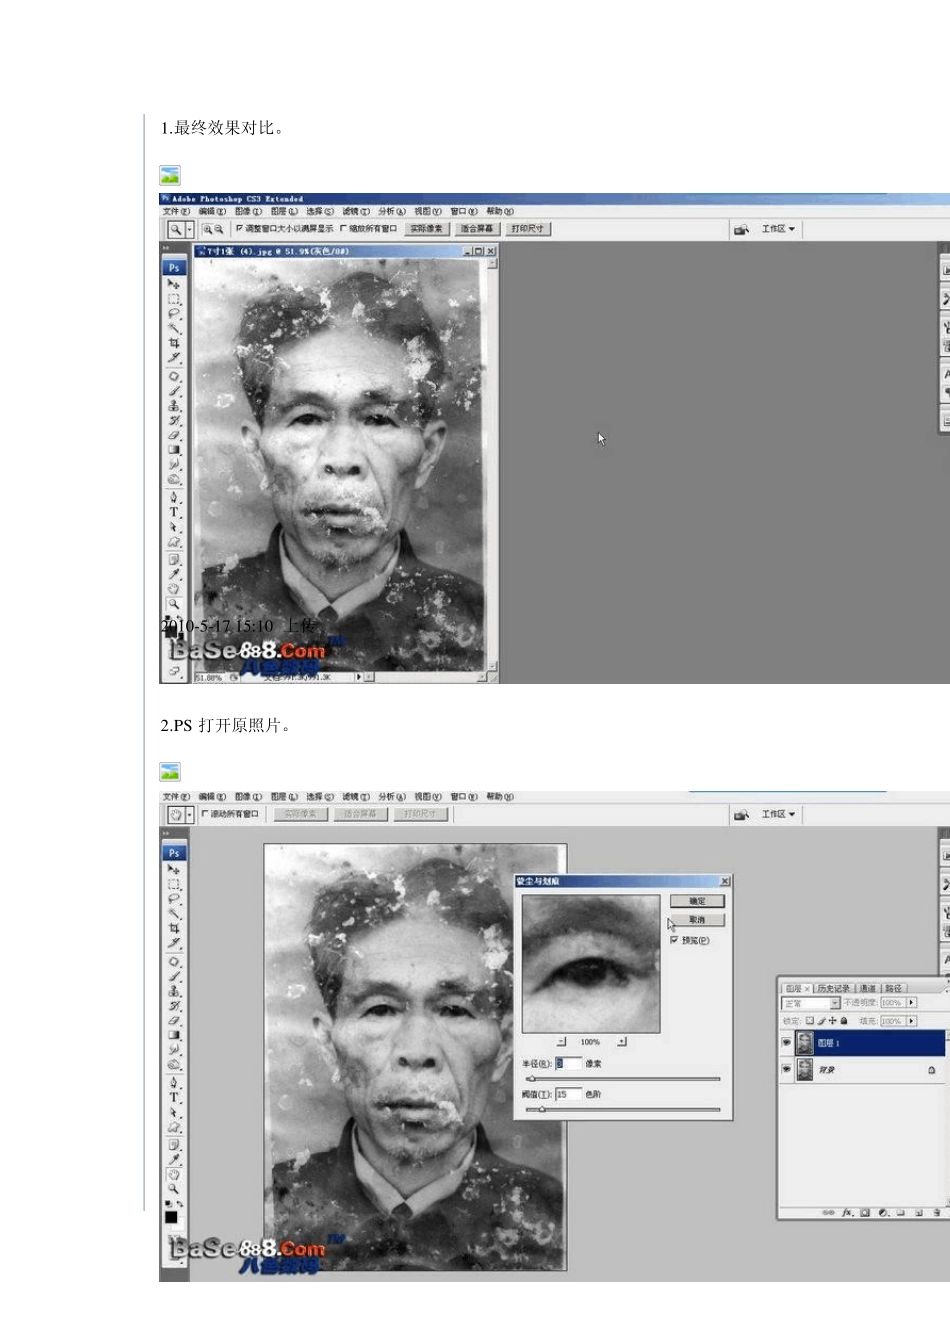Switch to the 历史记录 tab

click(x=833, y=988)
